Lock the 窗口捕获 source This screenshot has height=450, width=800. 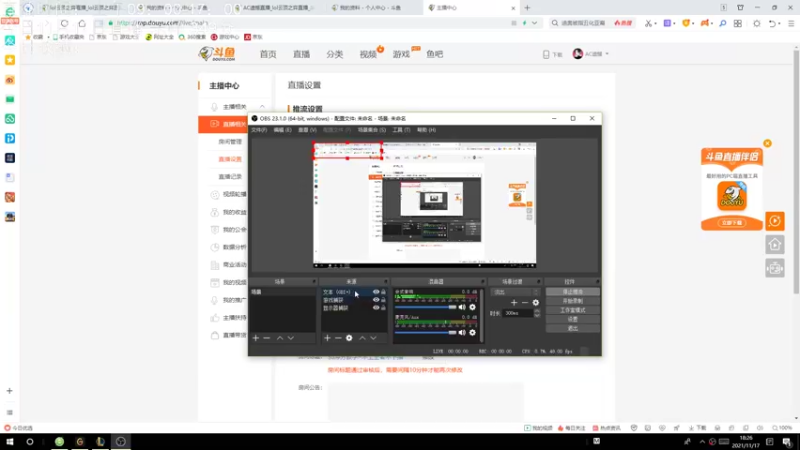384,300
